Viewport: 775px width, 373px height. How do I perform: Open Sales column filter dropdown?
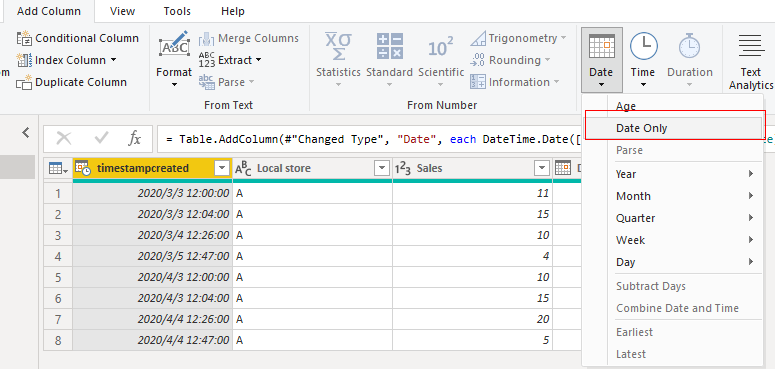pos(542,169)
